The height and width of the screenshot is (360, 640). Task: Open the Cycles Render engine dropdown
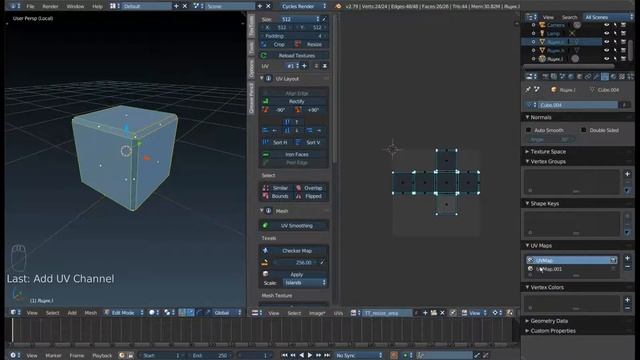pyautogui.click(x=304, y=6)
